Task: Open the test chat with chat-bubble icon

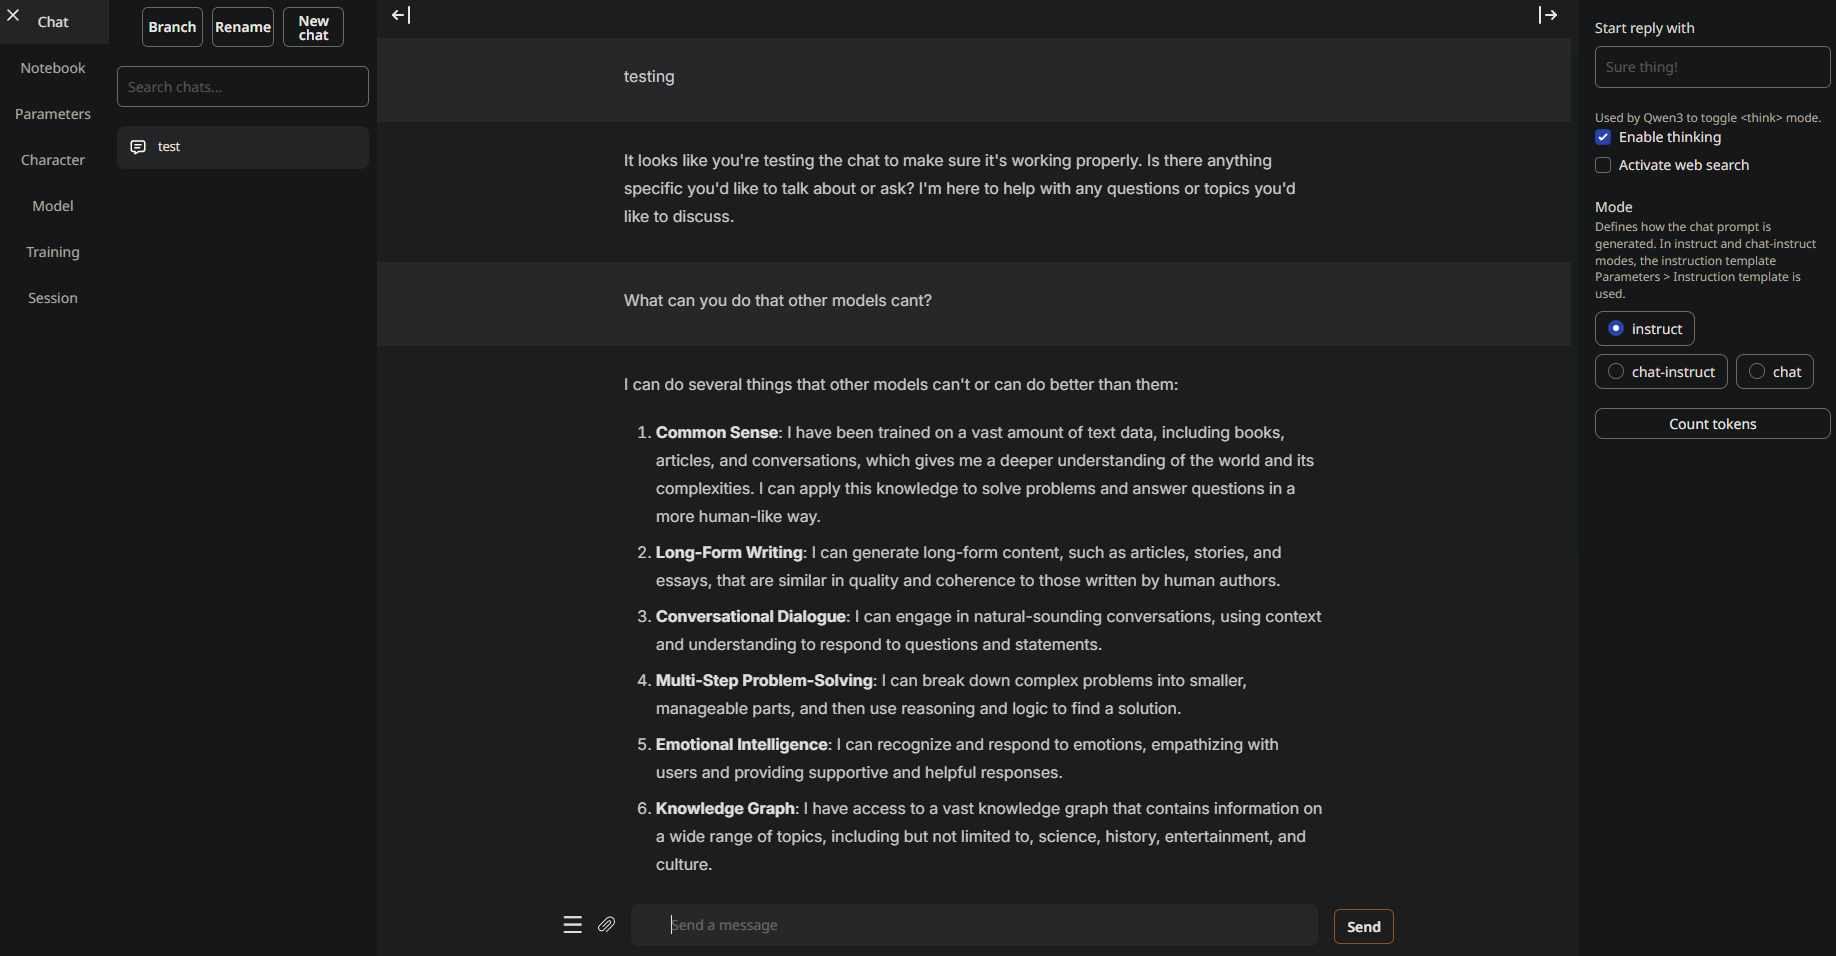Action: tap(242, 147)
